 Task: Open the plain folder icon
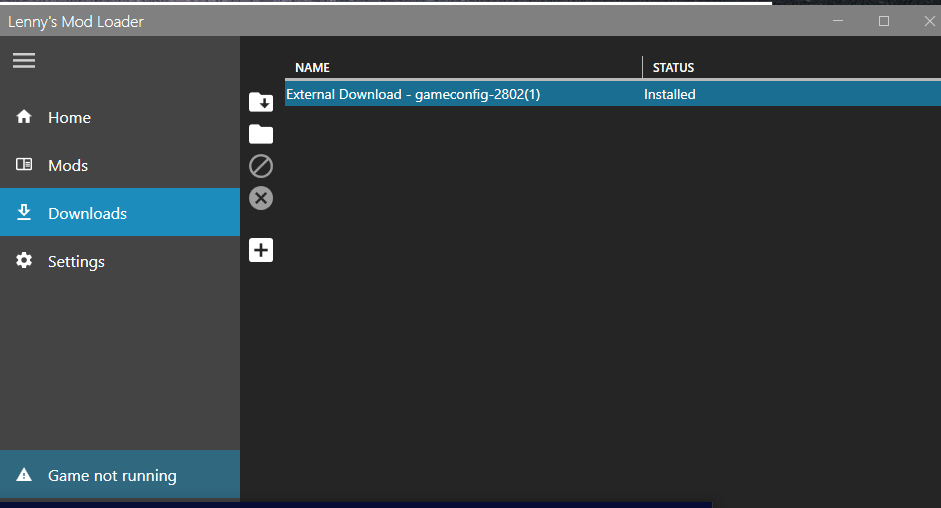pyautogui.click(x=261, y=135)
